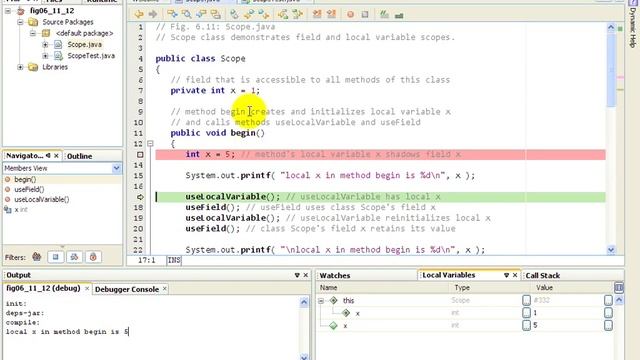This screenshot has width=640, height=360.
Task: Click the Toggle Bookmark icon in the editor toolbar
Action: pos(234,15)
